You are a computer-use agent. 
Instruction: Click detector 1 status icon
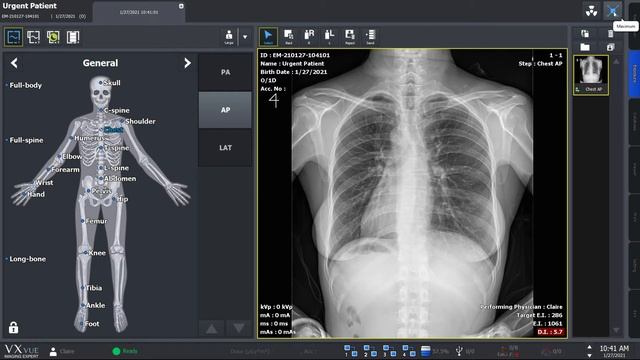tap(350, 351)
